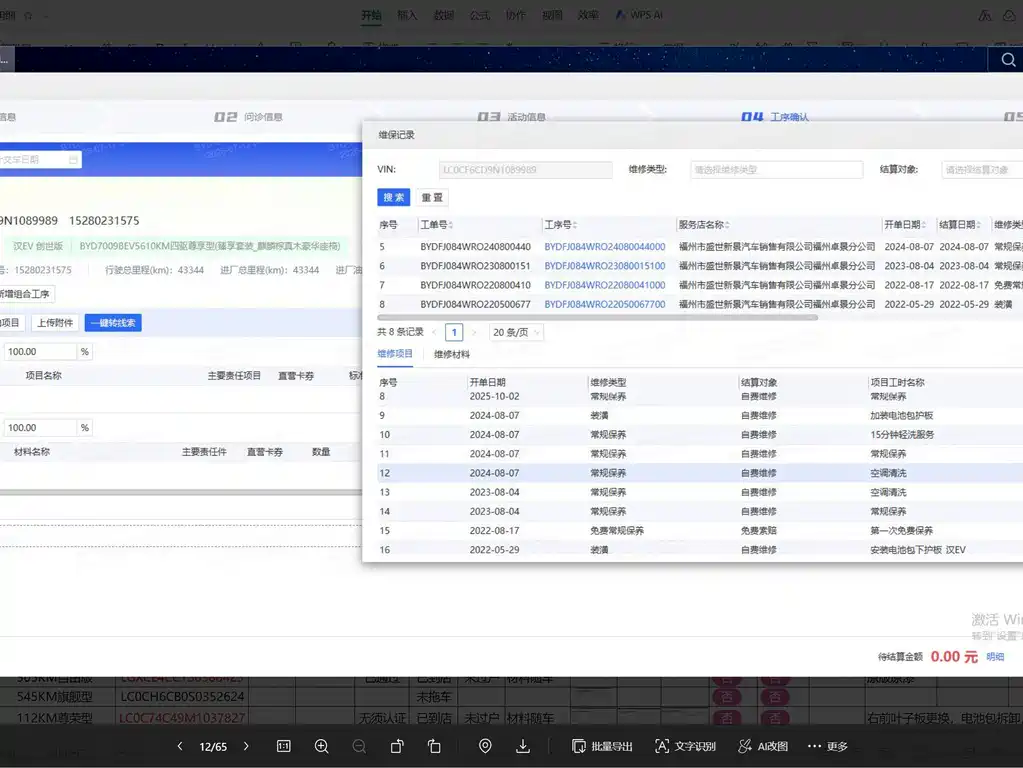1023x768 pixels.
Task: Open the 结算对象 dropdown field
Action: (x=982, y=170)
